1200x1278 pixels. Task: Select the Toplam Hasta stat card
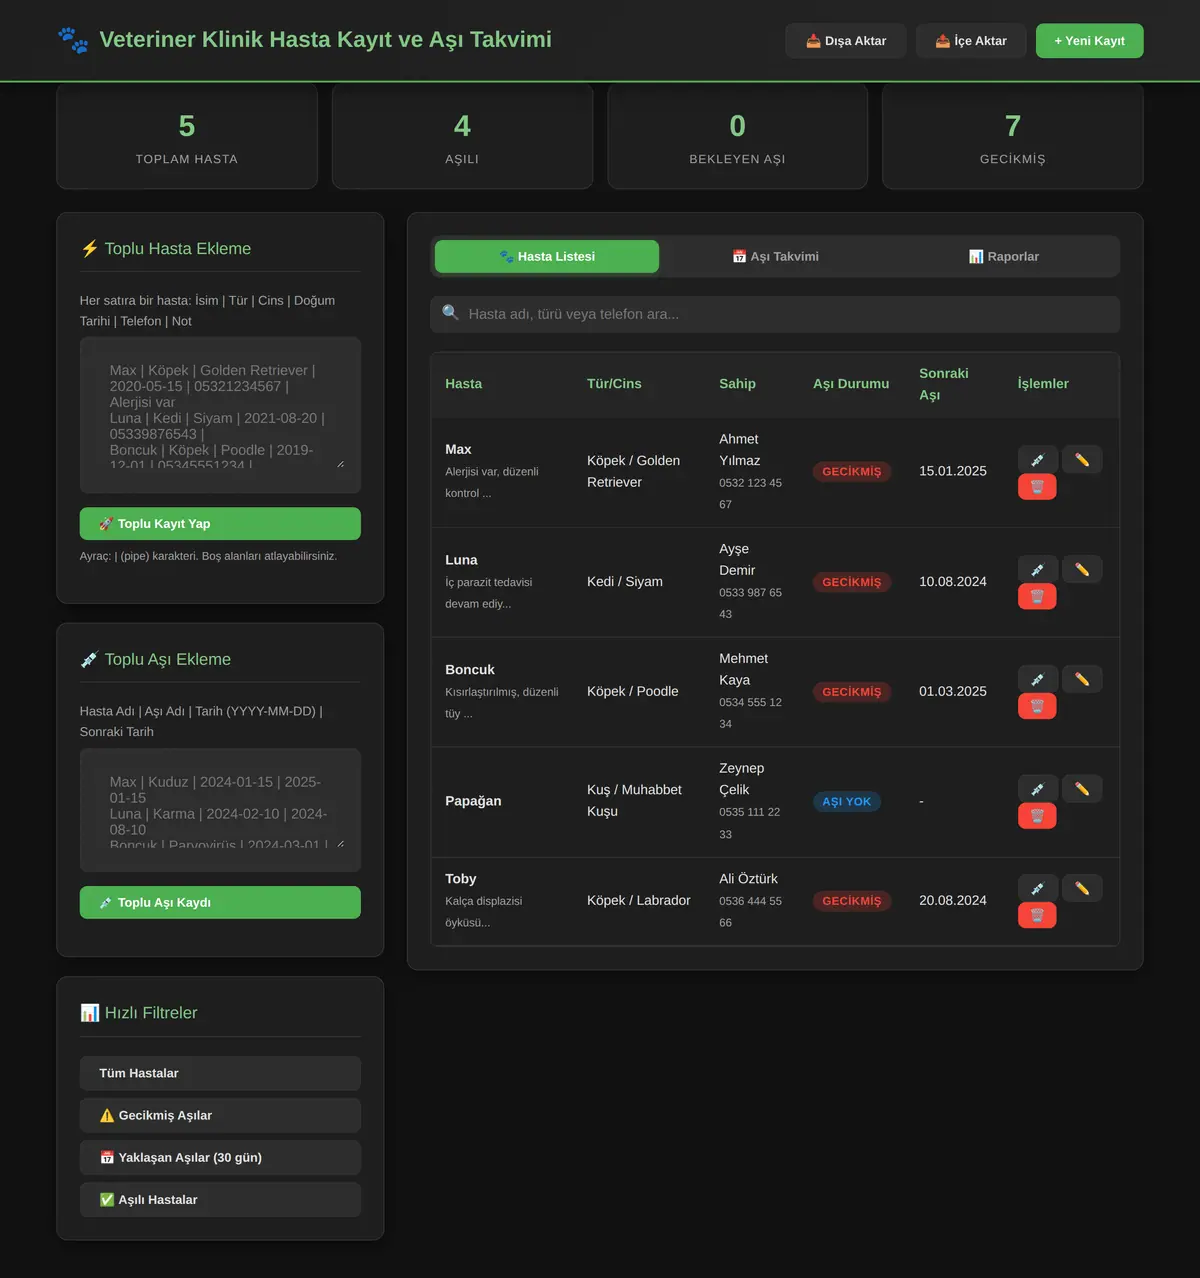coord(187,136)
